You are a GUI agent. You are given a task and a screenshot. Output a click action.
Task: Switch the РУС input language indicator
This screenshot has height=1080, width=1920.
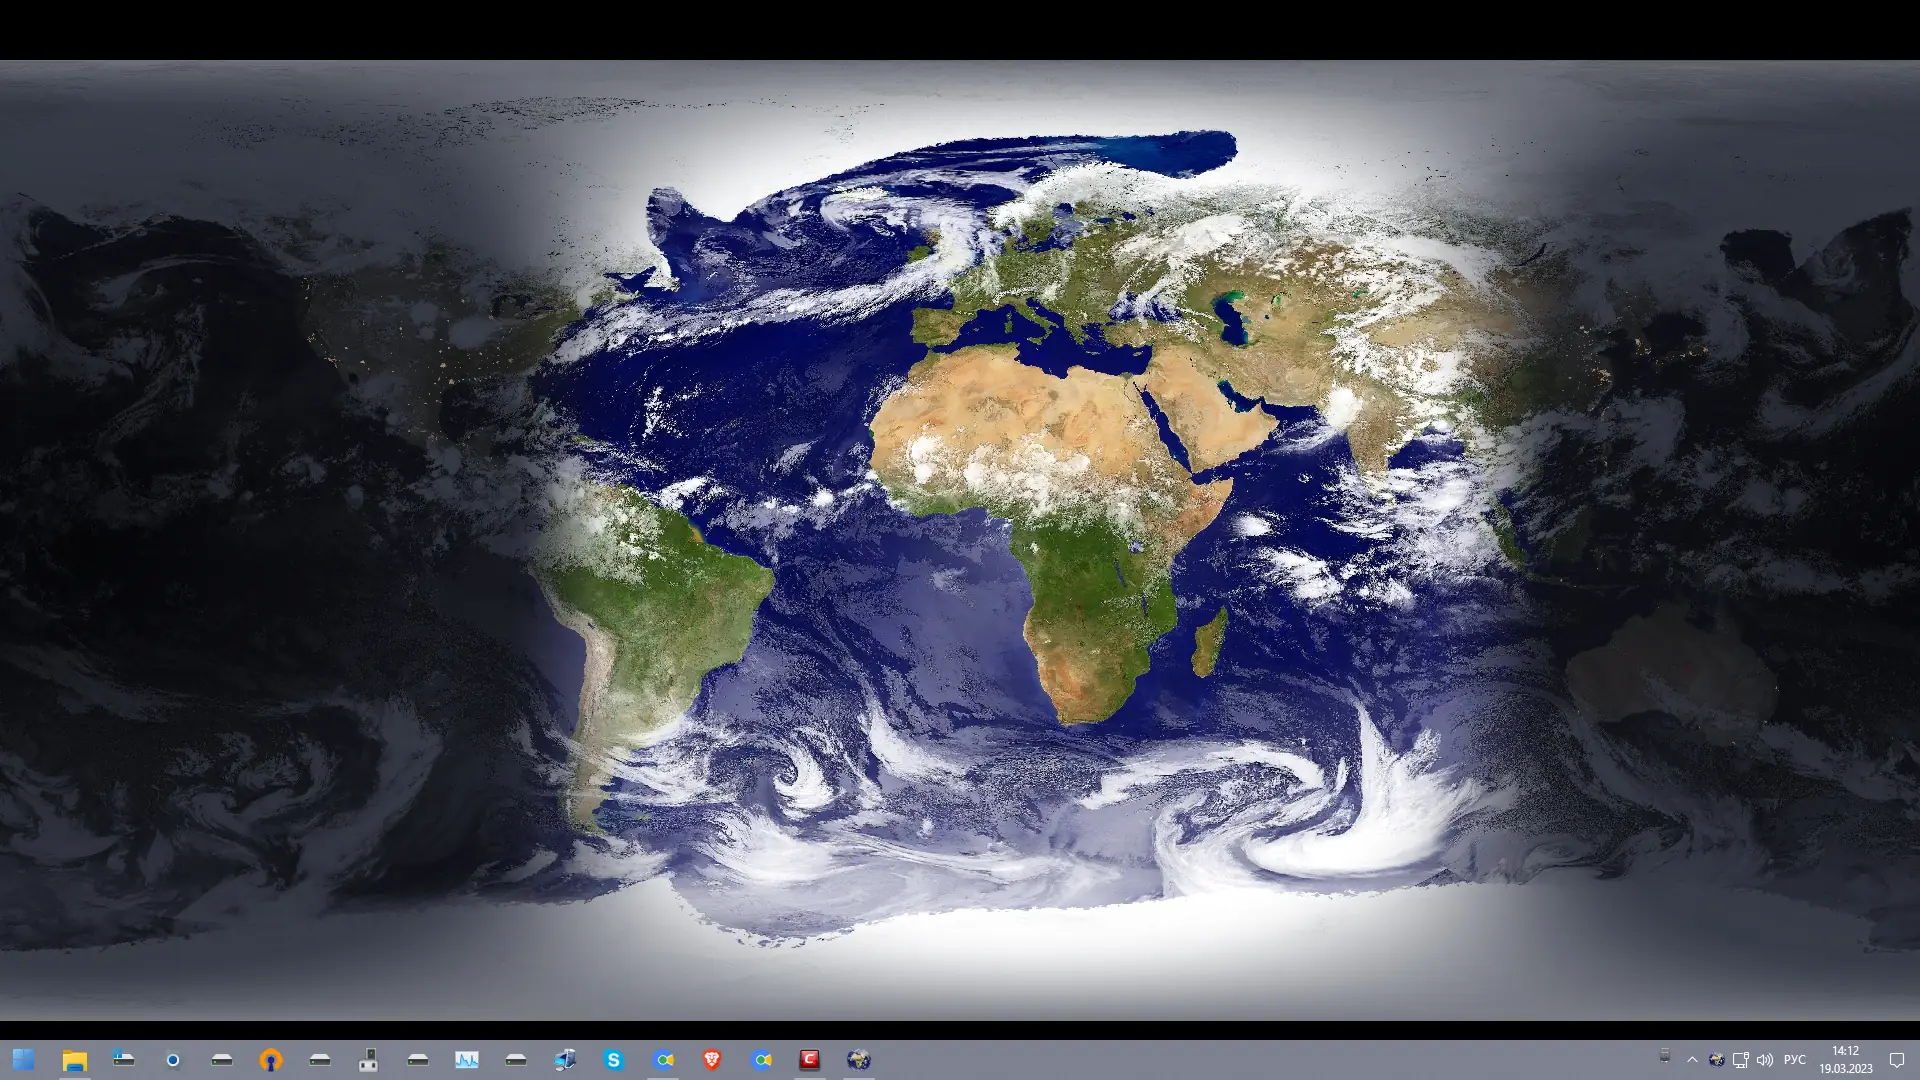coord(1795,1060)
